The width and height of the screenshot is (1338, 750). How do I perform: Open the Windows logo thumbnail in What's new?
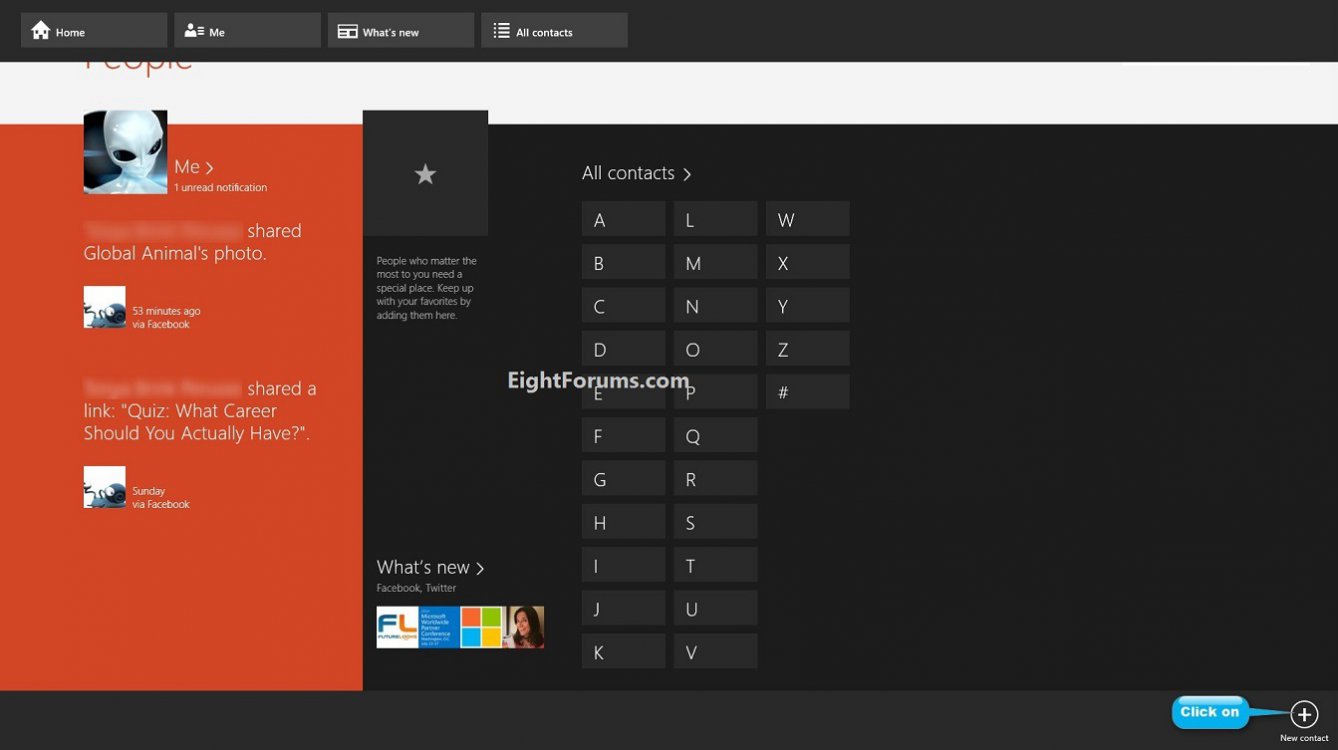click(481, 627)
